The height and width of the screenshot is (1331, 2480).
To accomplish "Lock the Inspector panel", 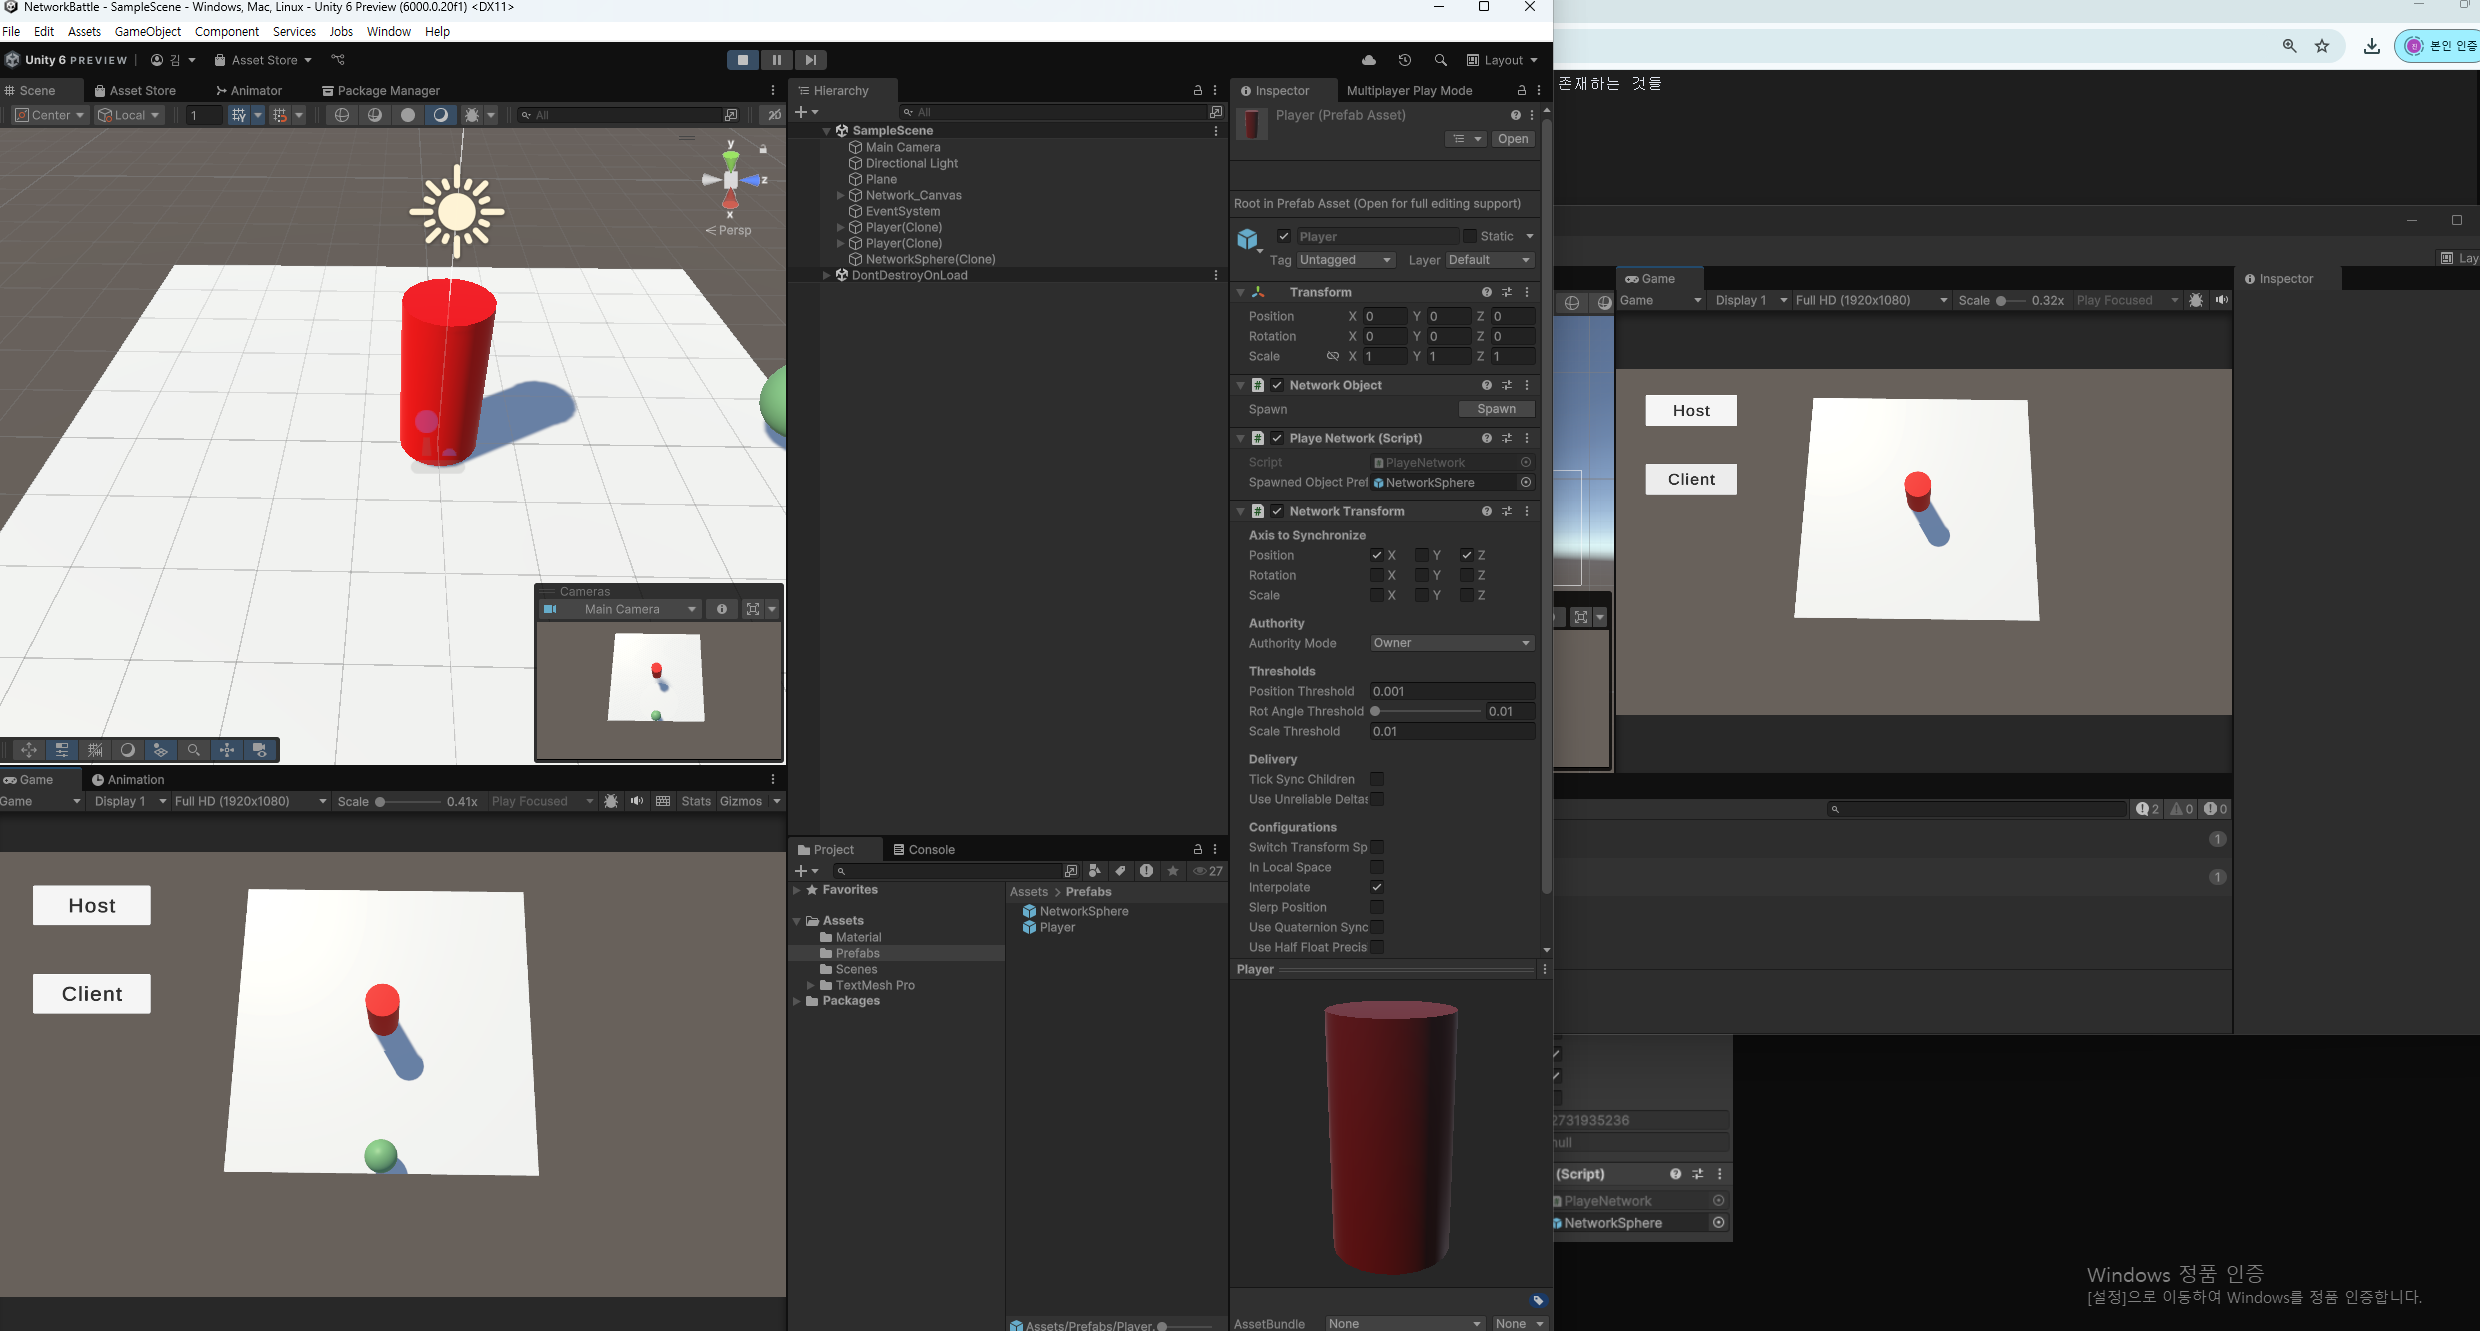I will point(1521,90).
